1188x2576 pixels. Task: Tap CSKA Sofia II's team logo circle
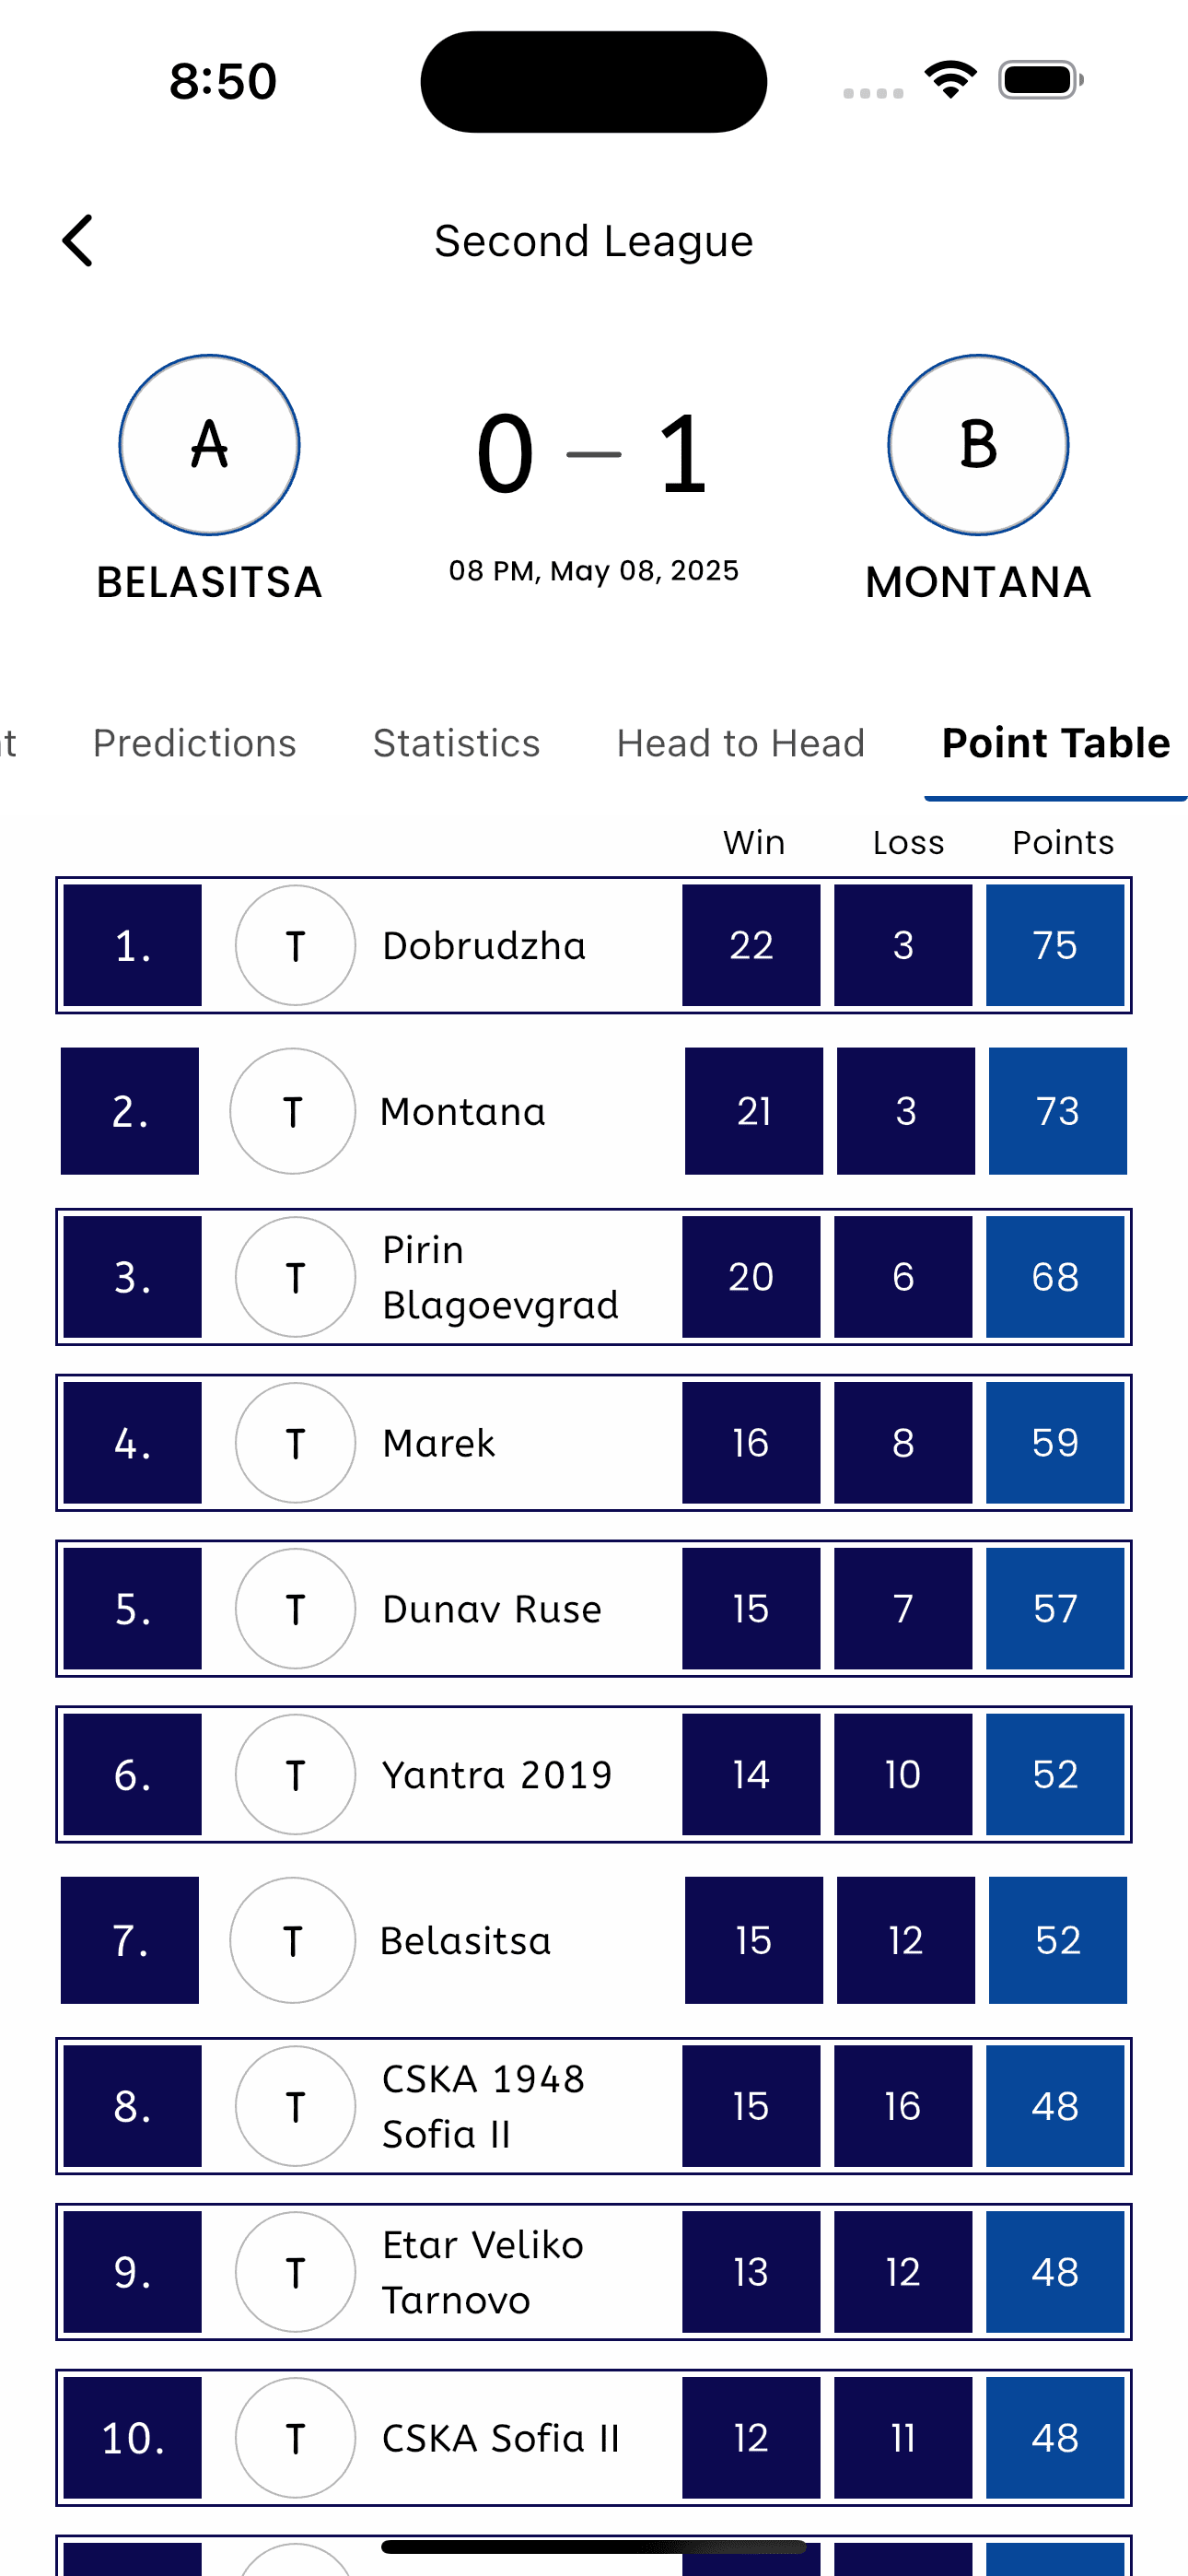(295, 2437)
